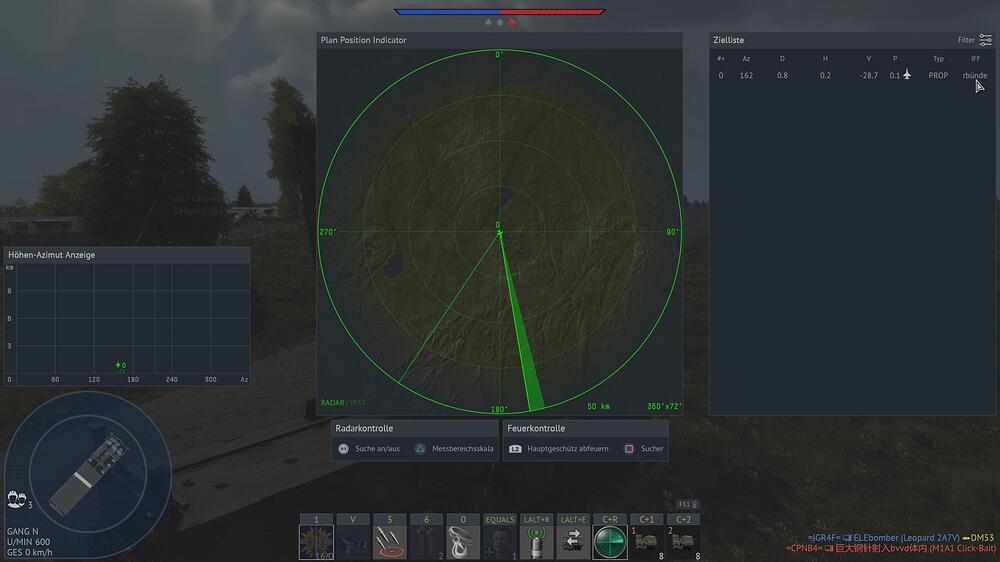This screenshot has height=562, width=1000.
Task: Click the Typ column header in Zielliste
Action: coord(938,59)
